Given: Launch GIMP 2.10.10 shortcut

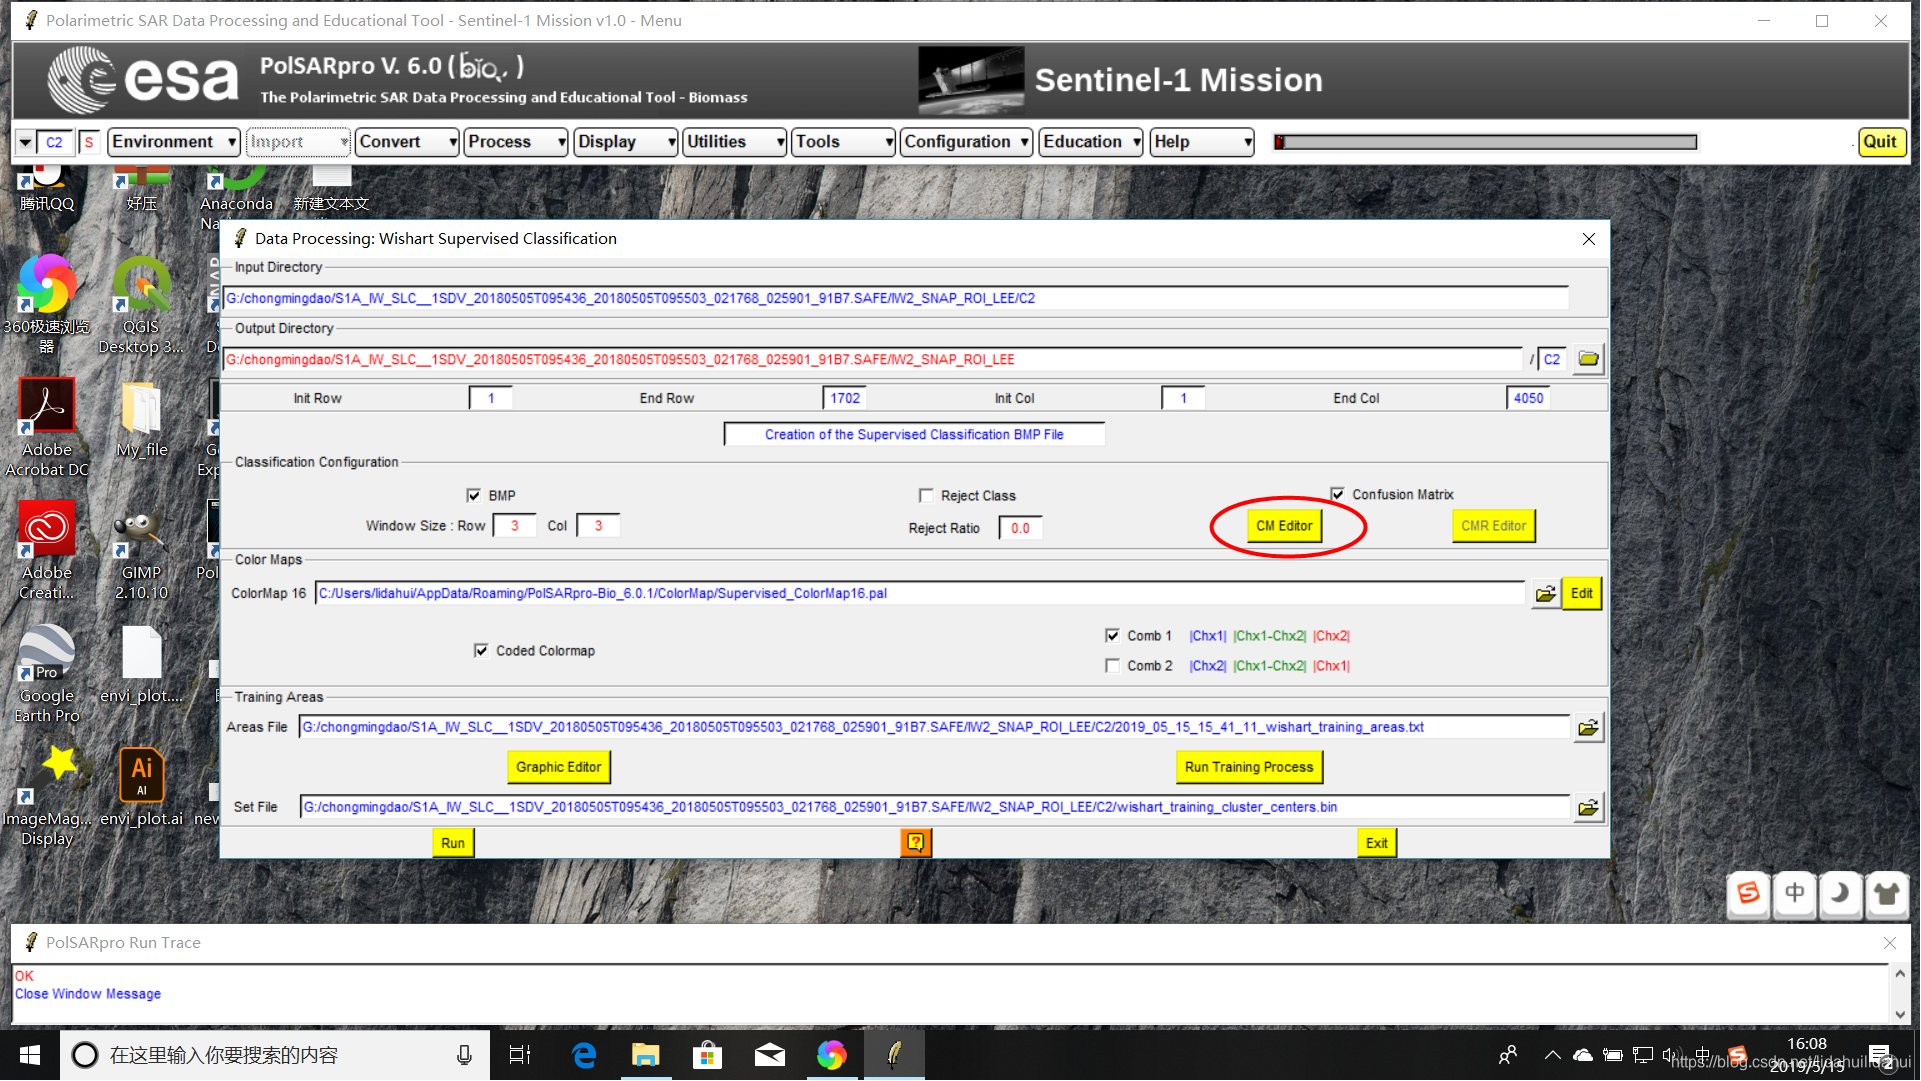Looking at the screenshot, I should pyautogui.click(x=141, y=550).
